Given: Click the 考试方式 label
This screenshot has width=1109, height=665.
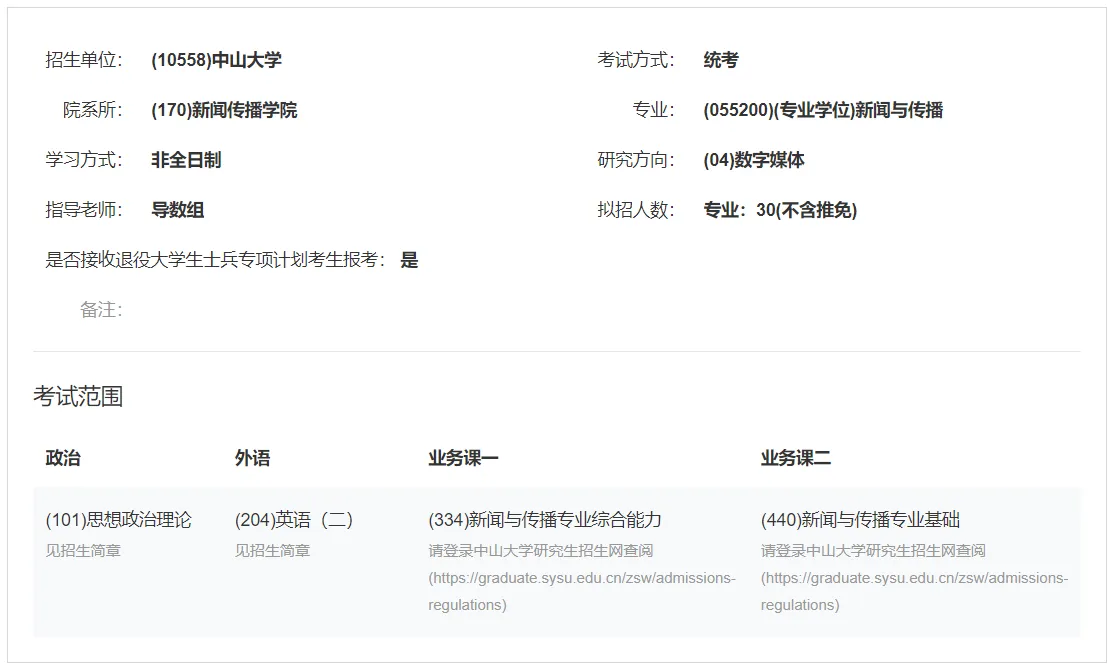Looking at the screenshot, I should (636, 60).
